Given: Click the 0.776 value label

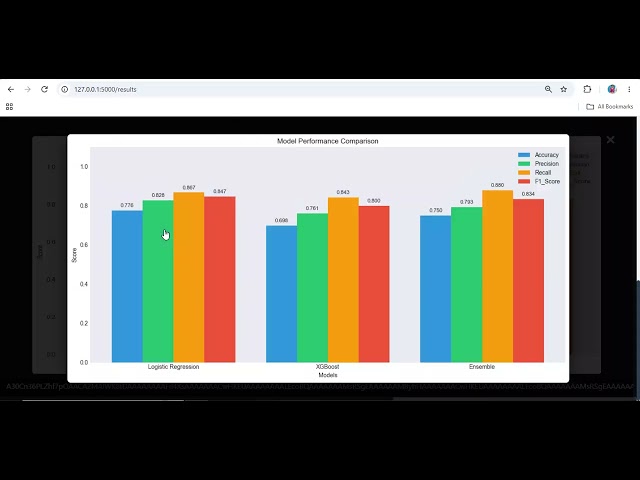Looking at the screenshot, I should [x=127, y=205].
